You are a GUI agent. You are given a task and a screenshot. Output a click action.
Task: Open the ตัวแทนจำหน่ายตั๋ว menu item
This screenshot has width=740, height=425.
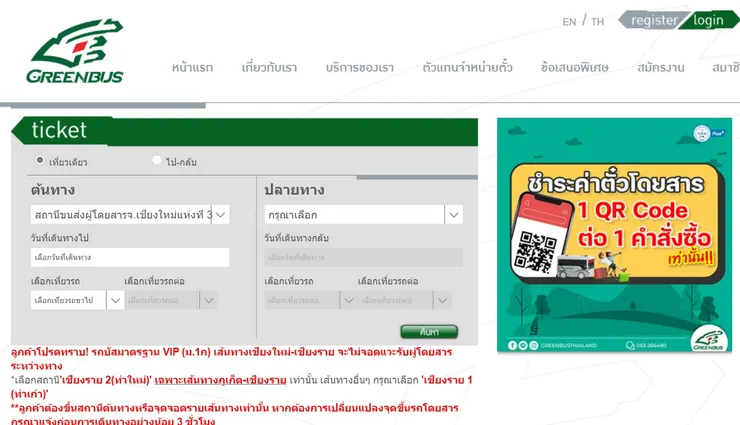[467, 67]
